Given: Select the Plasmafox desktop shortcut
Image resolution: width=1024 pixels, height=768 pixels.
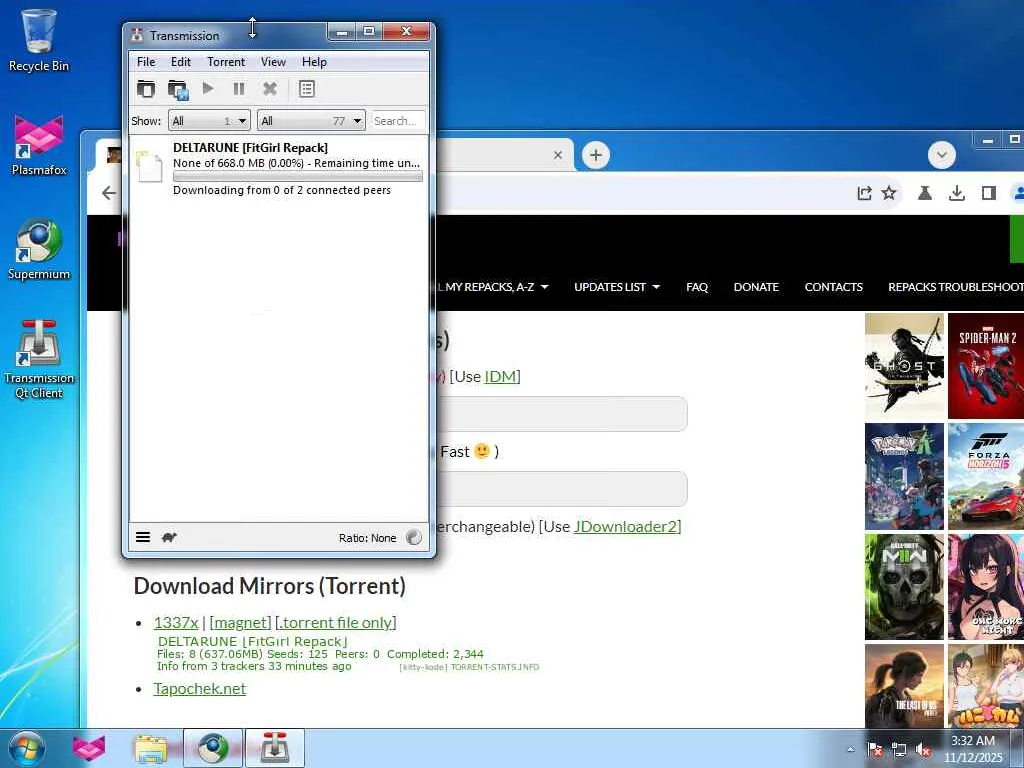Looking at the screenshot, I should pyautogui.click(x=39, y=145).
